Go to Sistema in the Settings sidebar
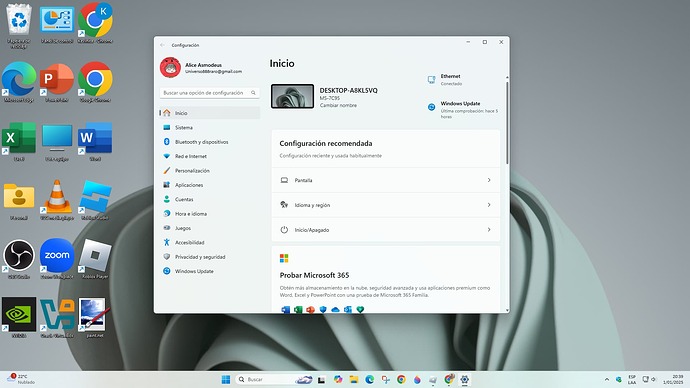This screenshot has width=690, height=388. (209, 128)
